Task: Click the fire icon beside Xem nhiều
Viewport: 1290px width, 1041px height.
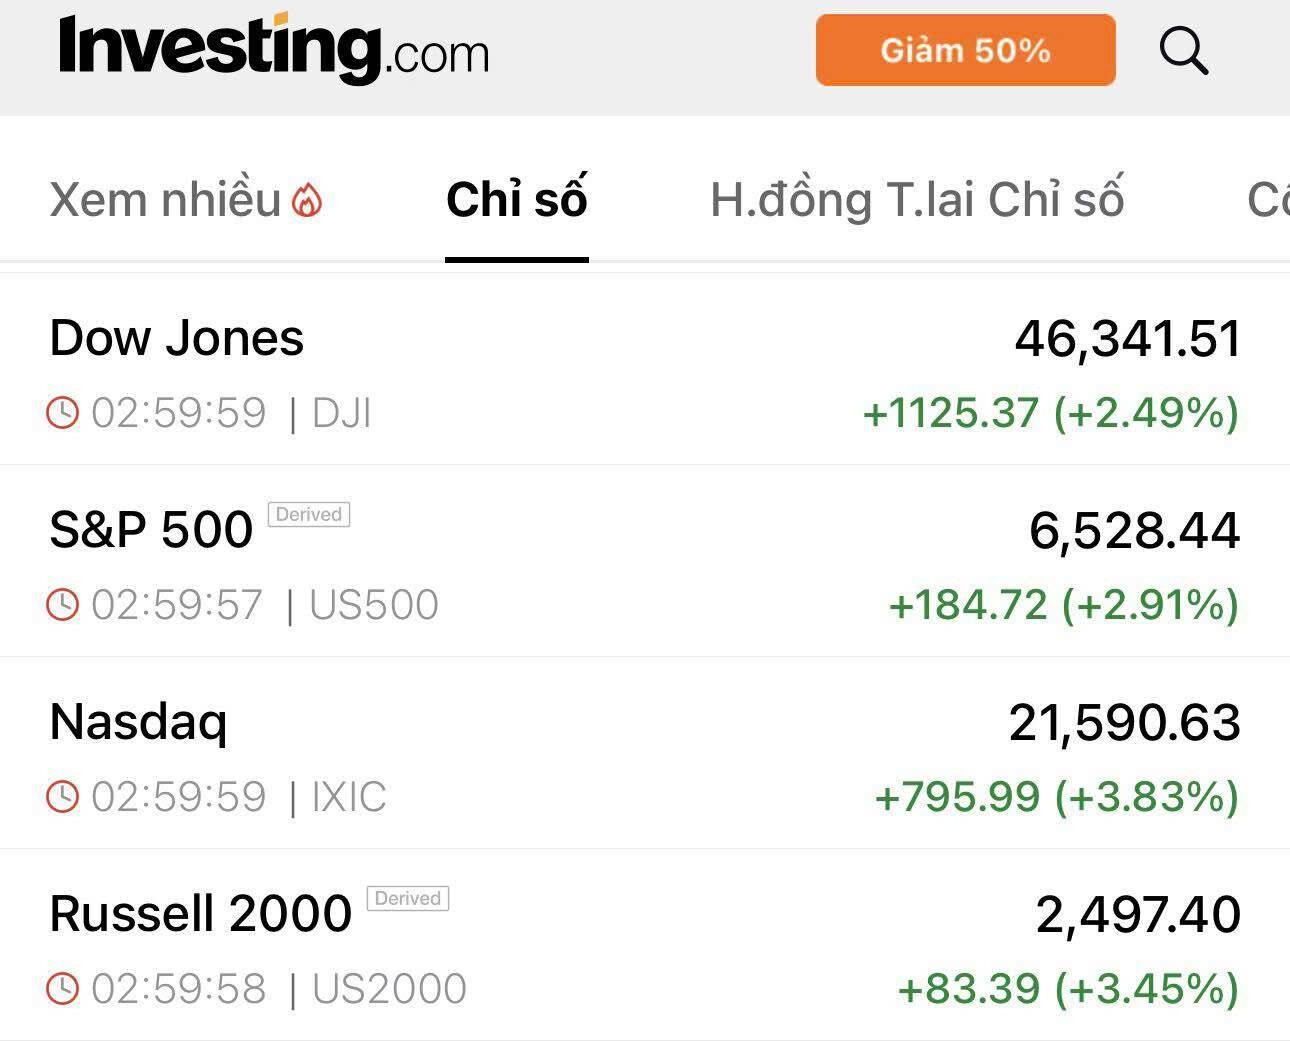Action: (x=307, y=201)
